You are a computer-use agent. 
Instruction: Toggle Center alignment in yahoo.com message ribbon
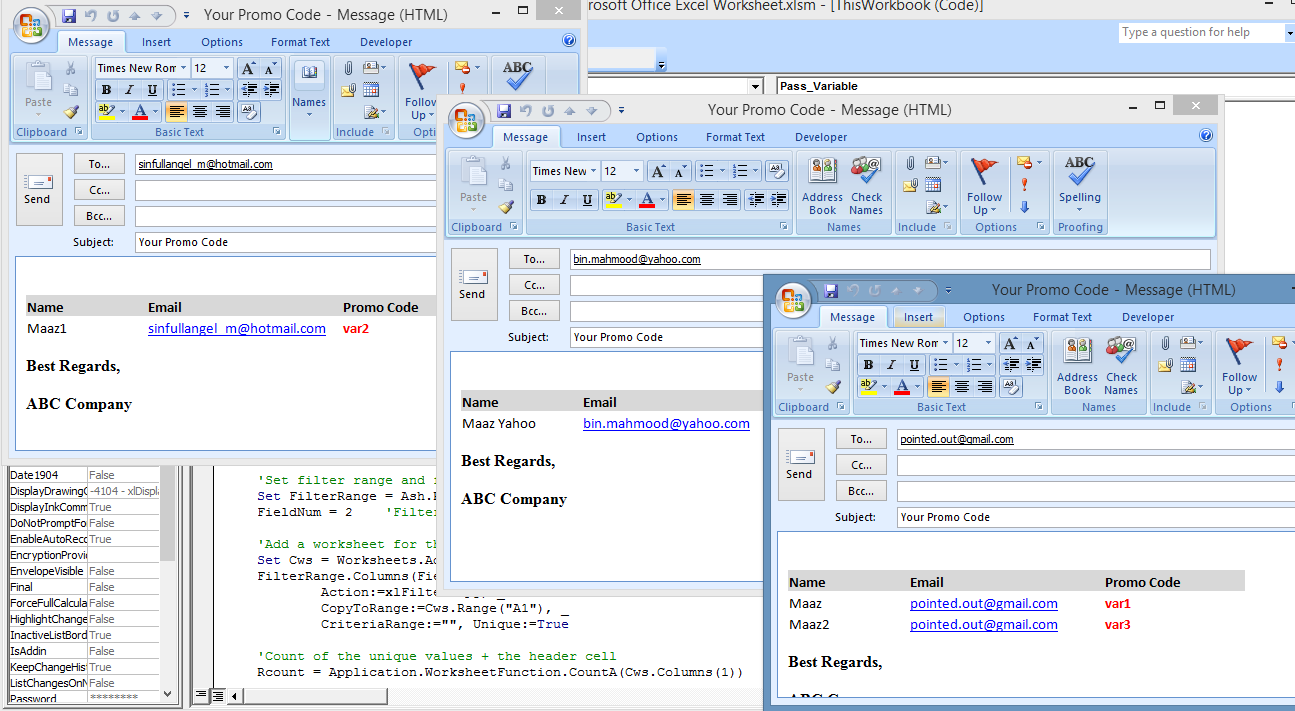tap(707, 200)
